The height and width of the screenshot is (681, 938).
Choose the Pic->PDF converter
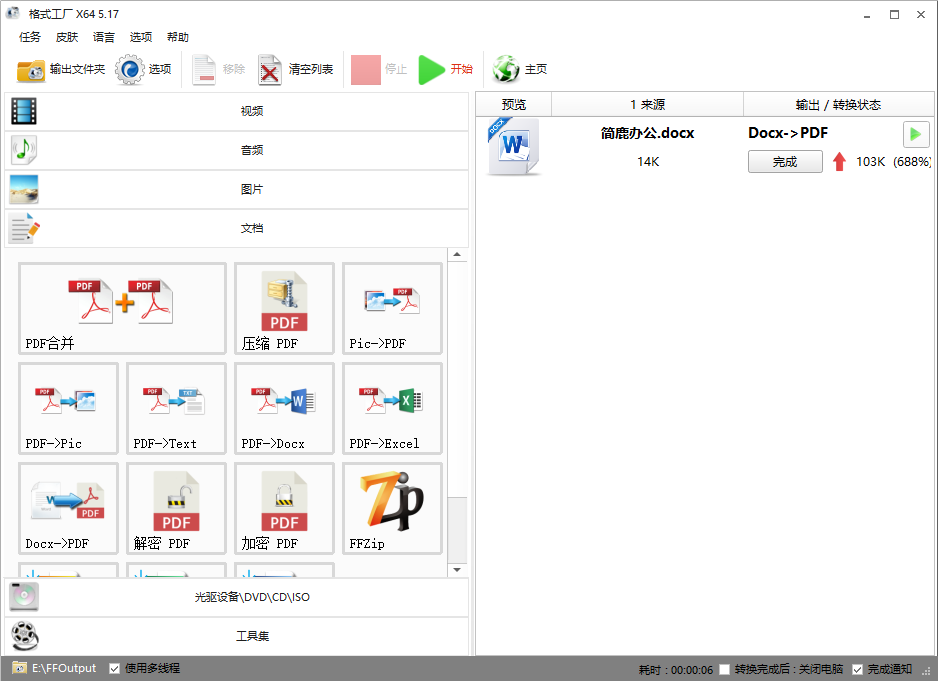[x=392, y=308]
